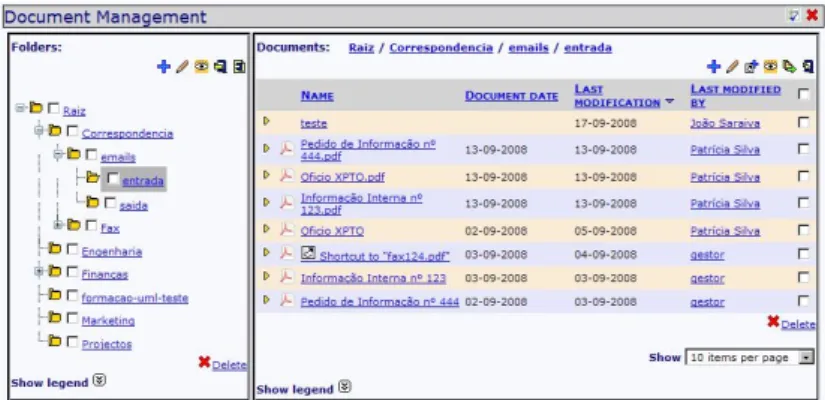Go to emails in breadcrumb path
The image size is (825, 400).
tap(528, 48)
